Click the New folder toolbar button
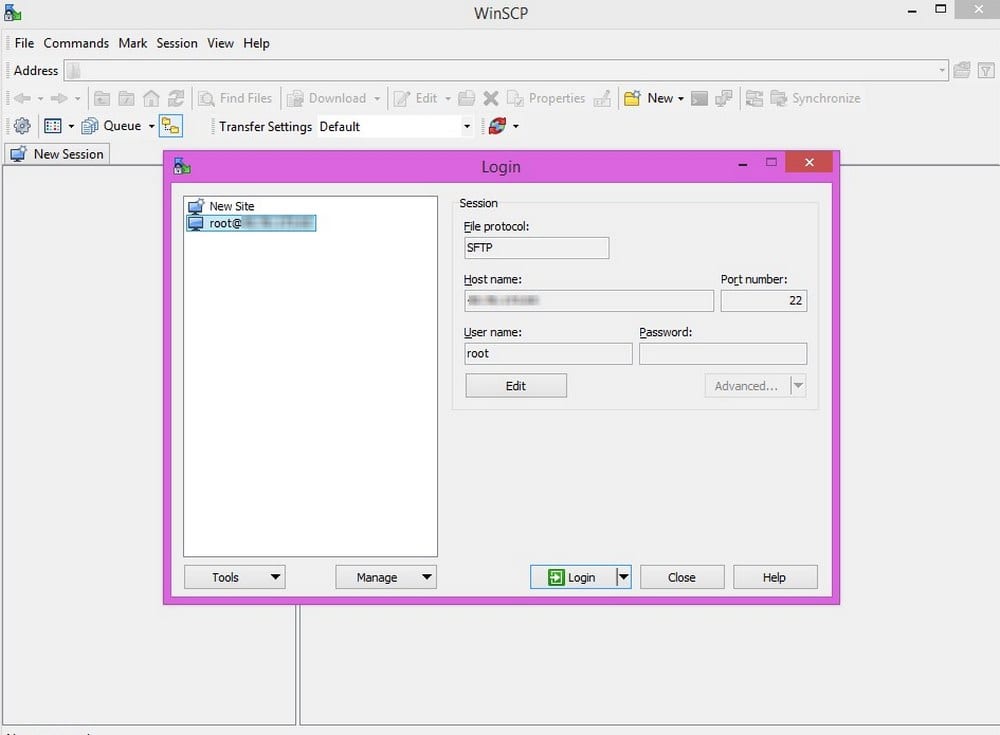 pyautogui.click(x=648, y=98)
